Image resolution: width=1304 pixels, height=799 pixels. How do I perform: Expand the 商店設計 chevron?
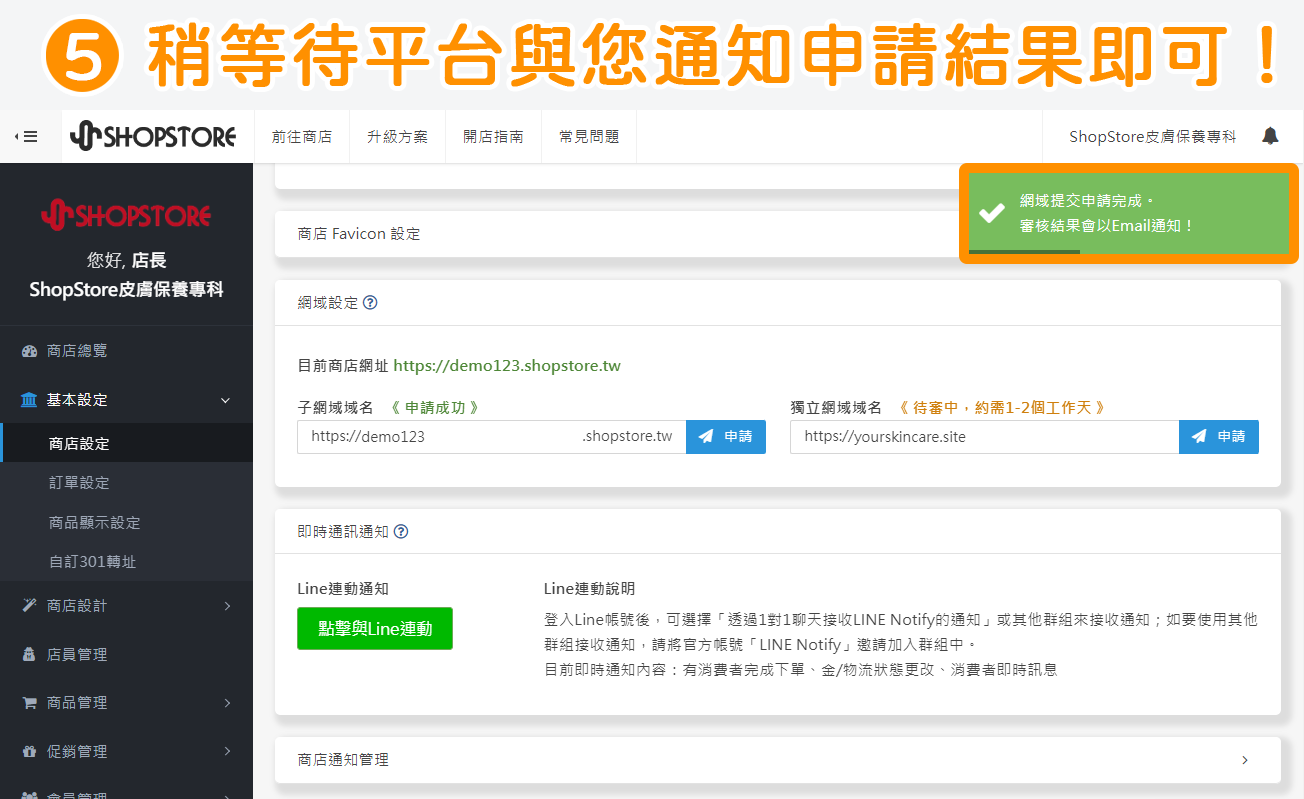227,606
